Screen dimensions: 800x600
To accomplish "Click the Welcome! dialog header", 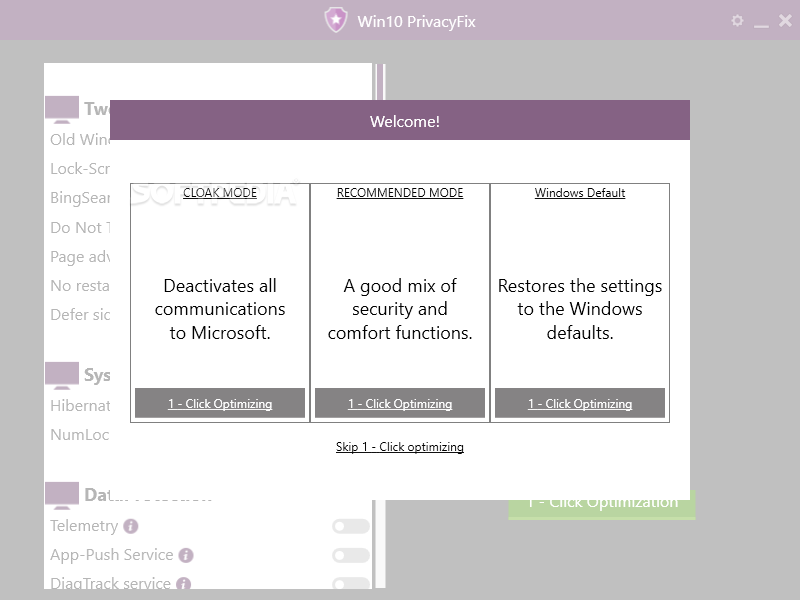I will click(x=400, y=120).
